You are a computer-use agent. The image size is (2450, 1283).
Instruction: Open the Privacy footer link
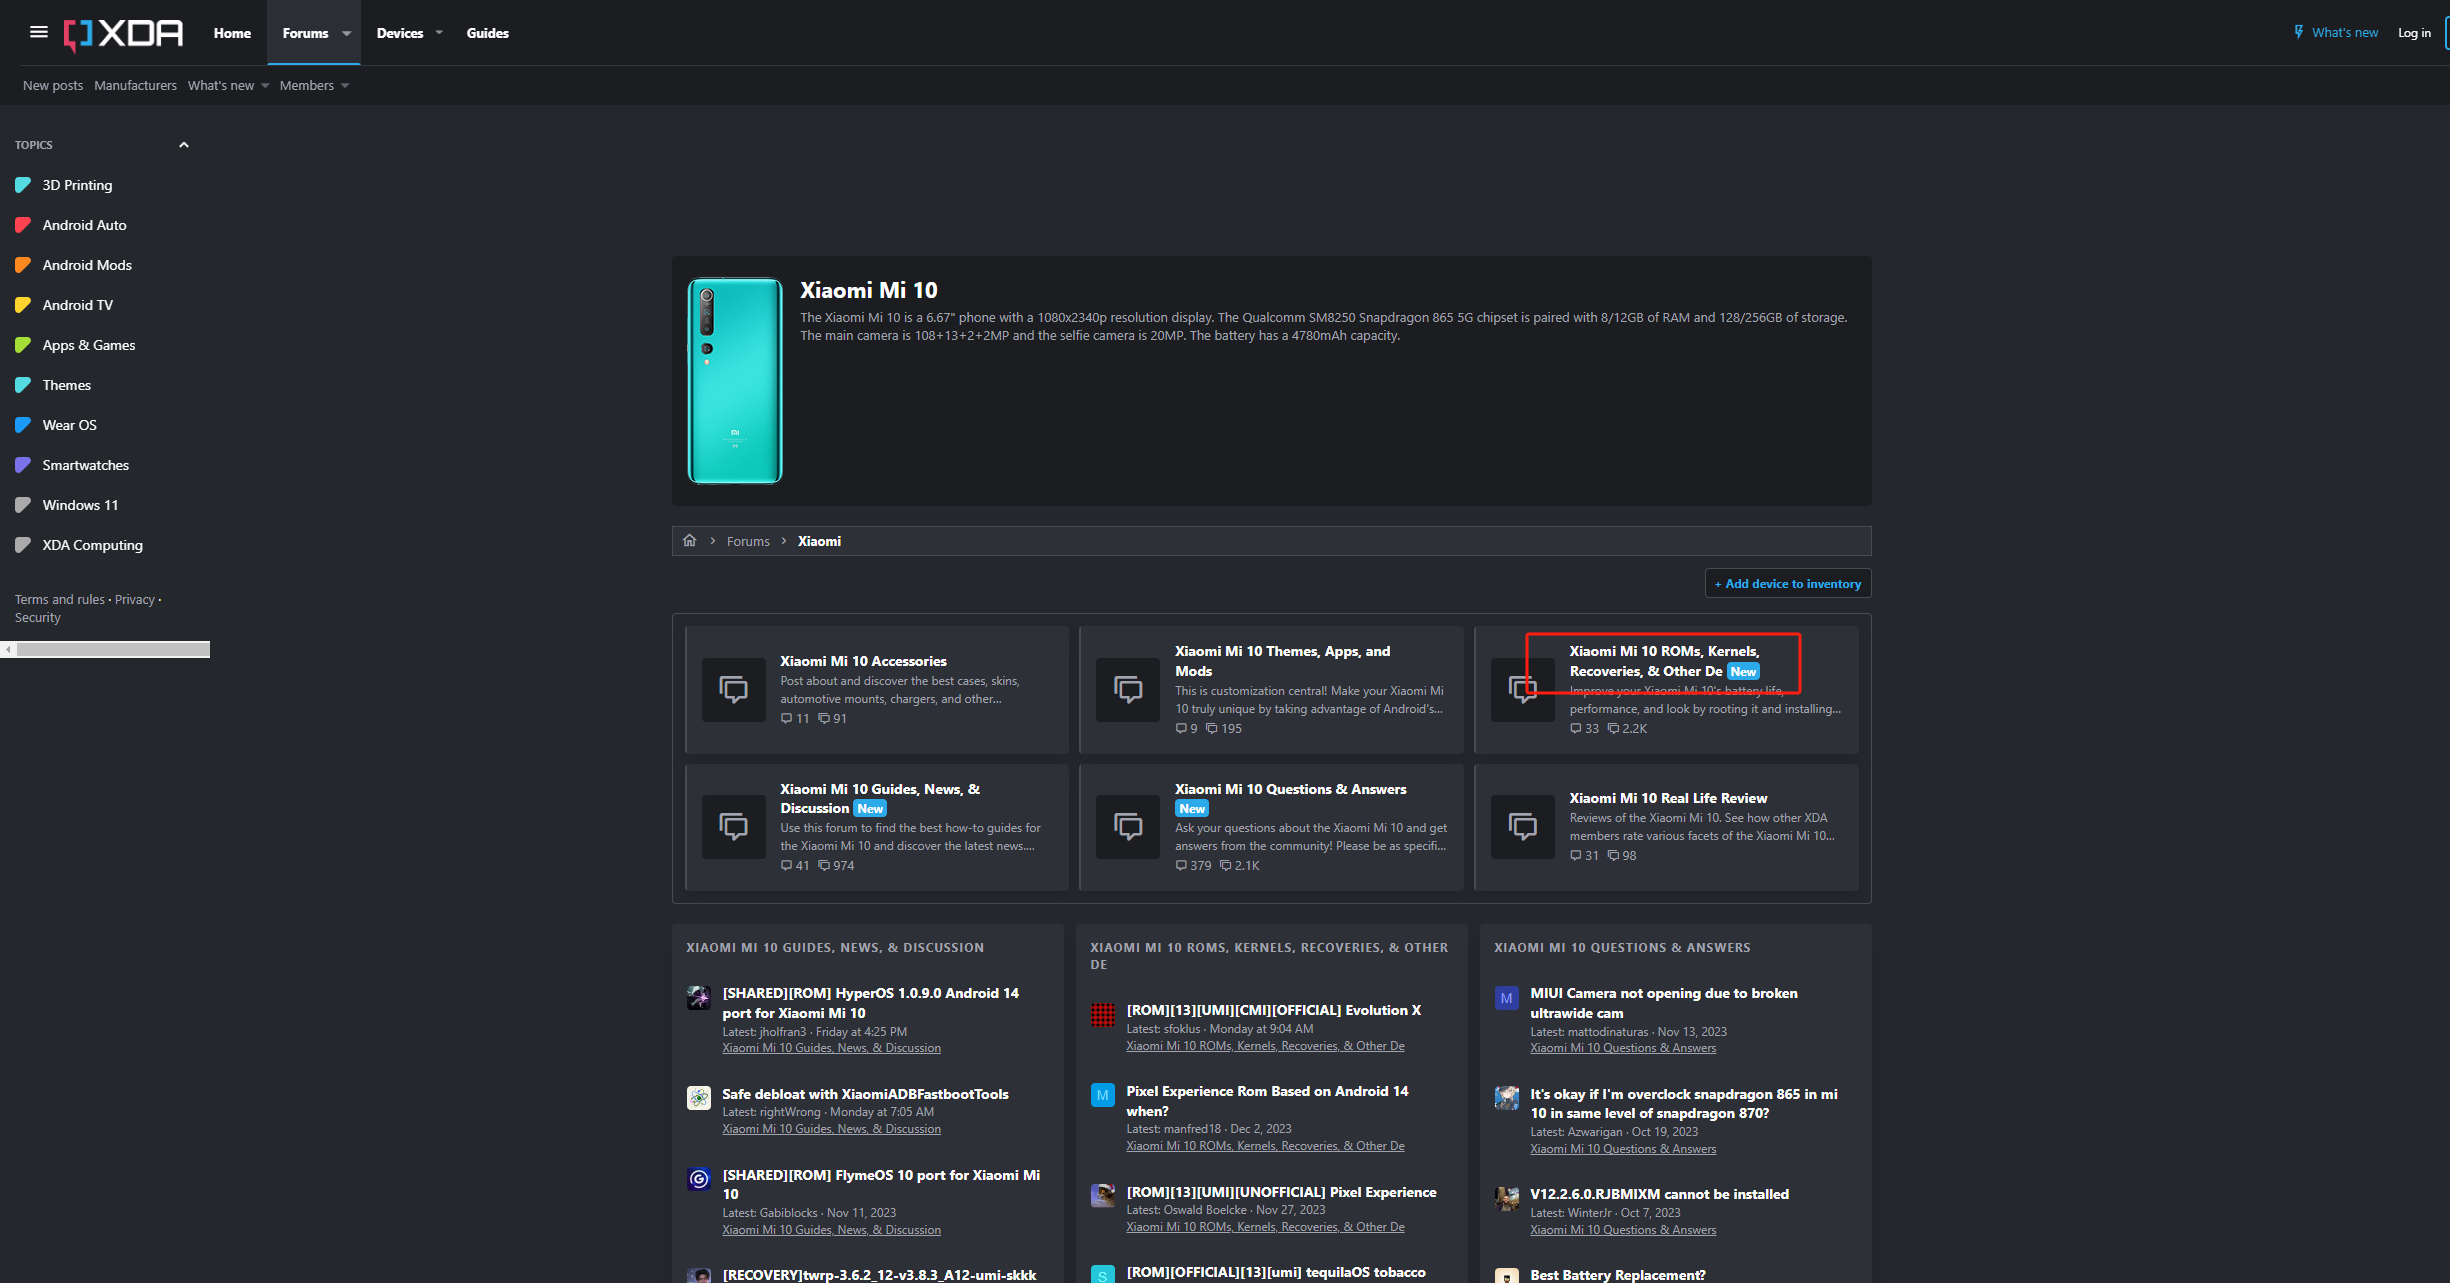pyautogui.click(x=134, y=600)
